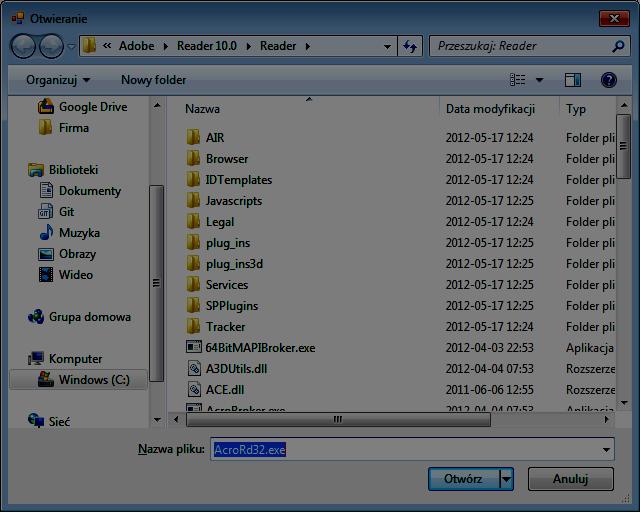This screenshot has height=512, width=640.
Task: Select the Legal folder icon
Action: click(193, 222)
